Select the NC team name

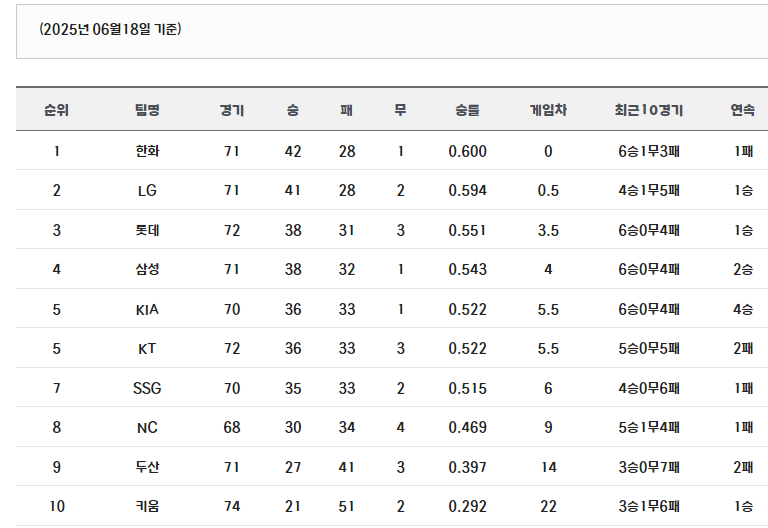tap(147, 428)
